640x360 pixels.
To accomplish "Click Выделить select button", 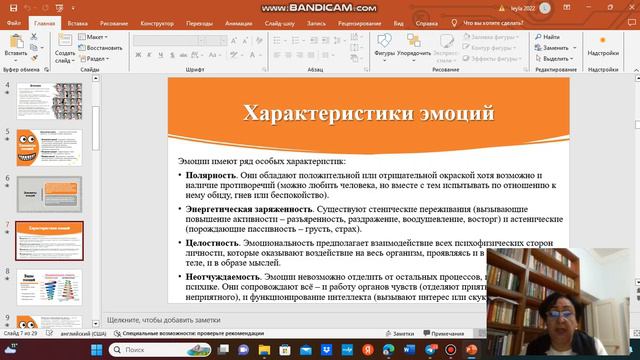I will tap(554, 58).
